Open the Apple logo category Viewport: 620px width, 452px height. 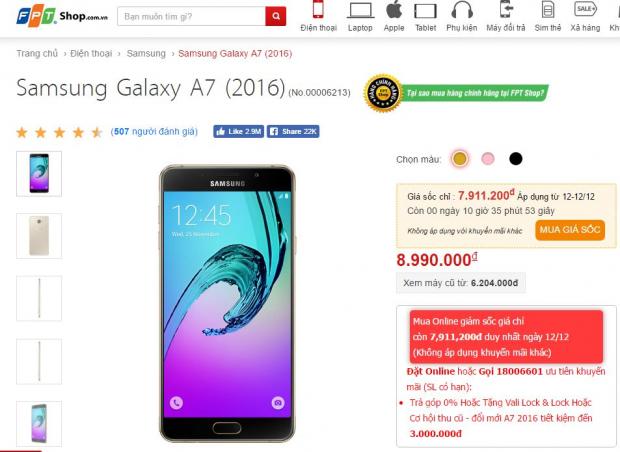pyautogui.click(x=394, y=9)
